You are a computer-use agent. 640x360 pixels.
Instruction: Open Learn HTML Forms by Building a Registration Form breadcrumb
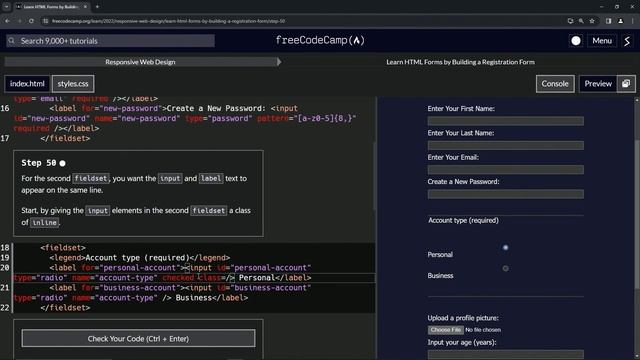(x=460, y=62)
